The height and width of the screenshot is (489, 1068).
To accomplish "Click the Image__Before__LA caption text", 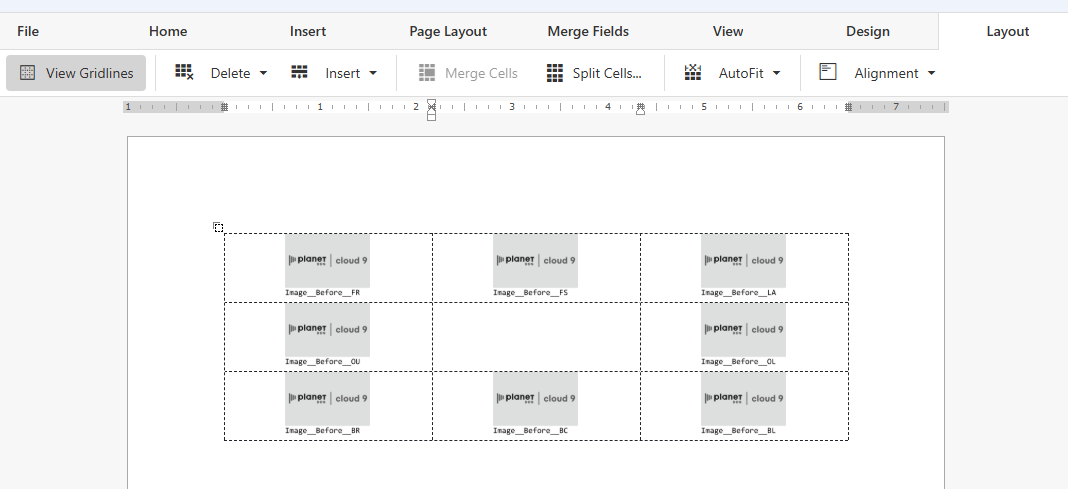I will [x=738, y=293].
